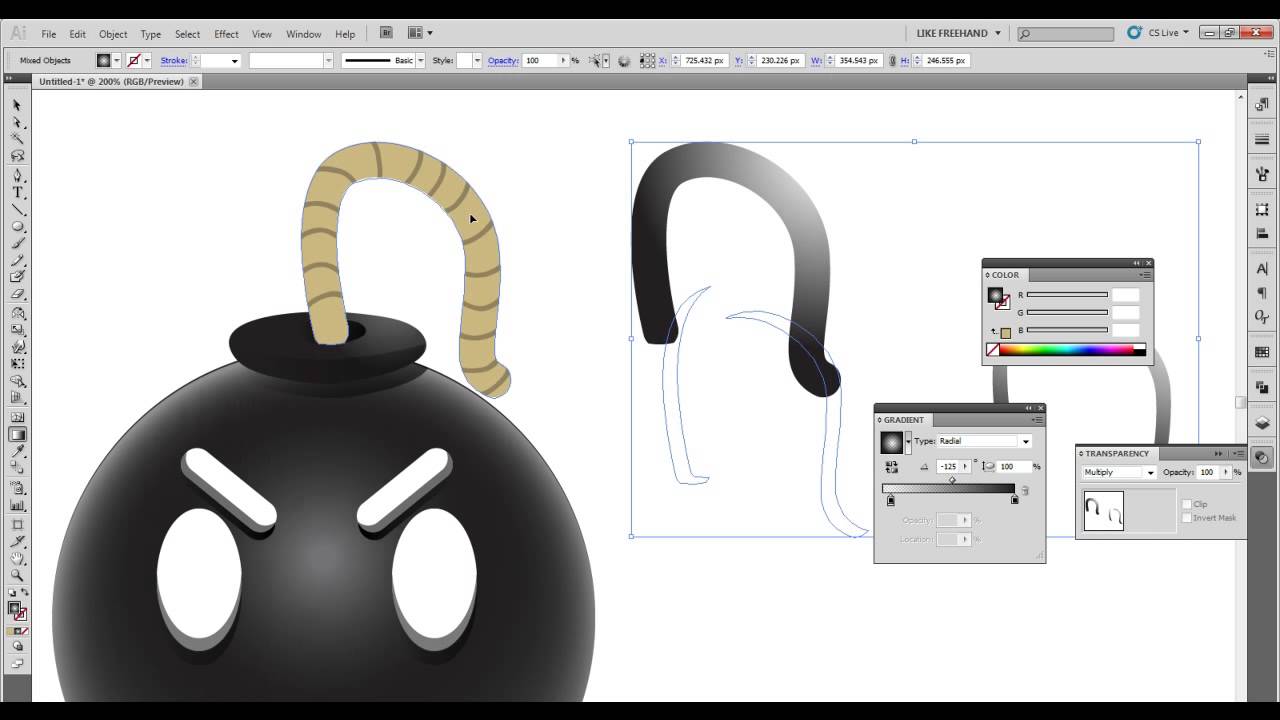Click the right gradient color stop
This screenshot has width=1280, height=720.
pos(1014,500)
